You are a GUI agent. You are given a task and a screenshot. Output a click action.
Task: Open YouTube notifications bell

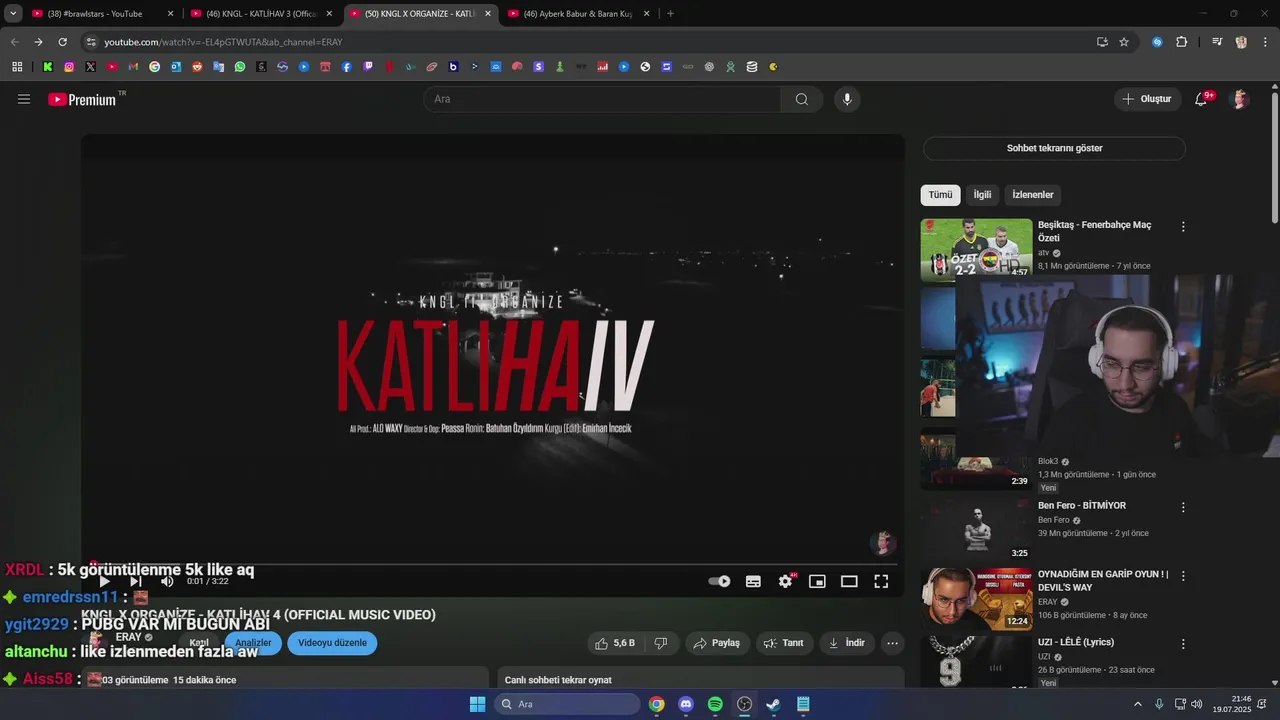click(x=1201, y=99)
